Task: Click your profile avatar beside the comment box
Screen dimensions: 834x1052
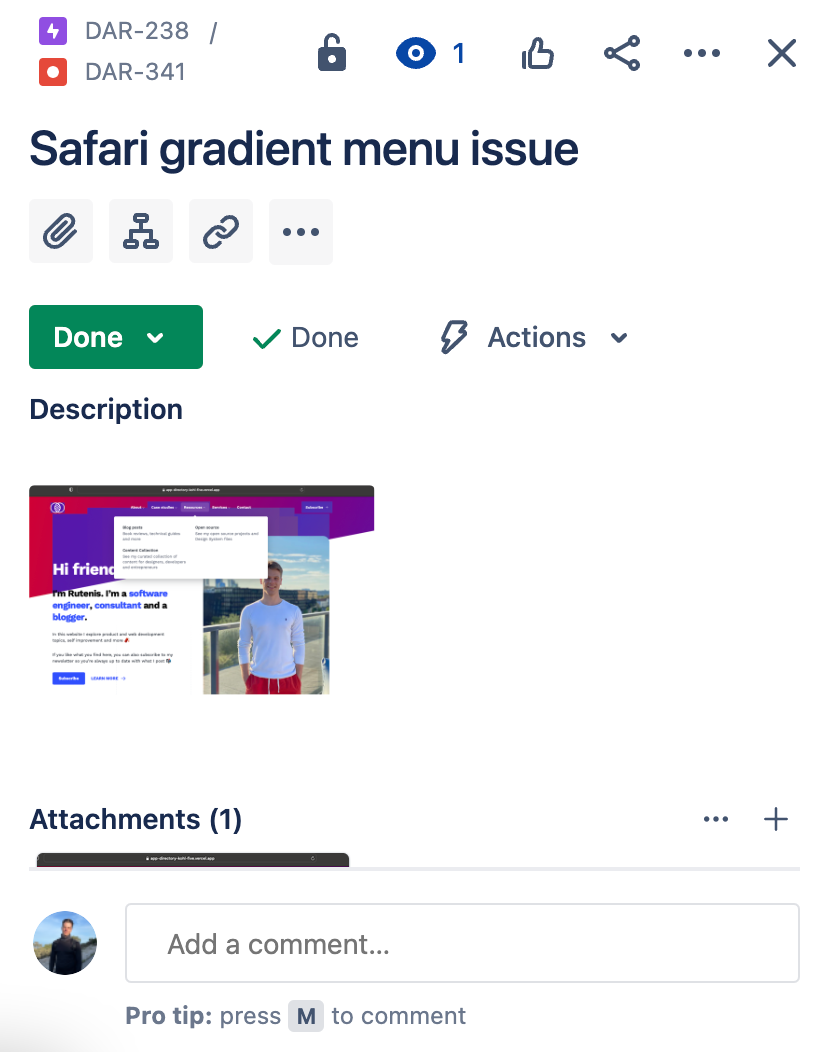Action: point(64,943)
